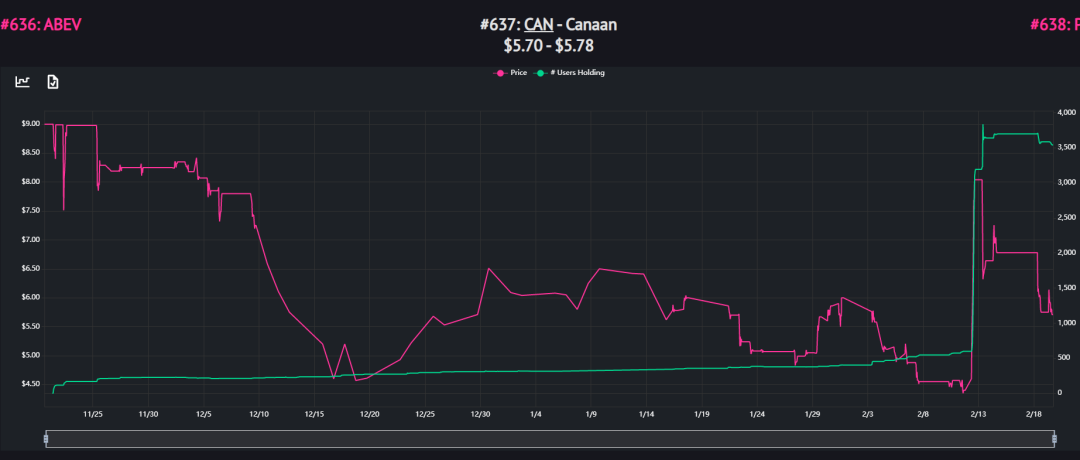Click the file checkmark export icon
Viewport: 1080px width, 460px height.
53,82
